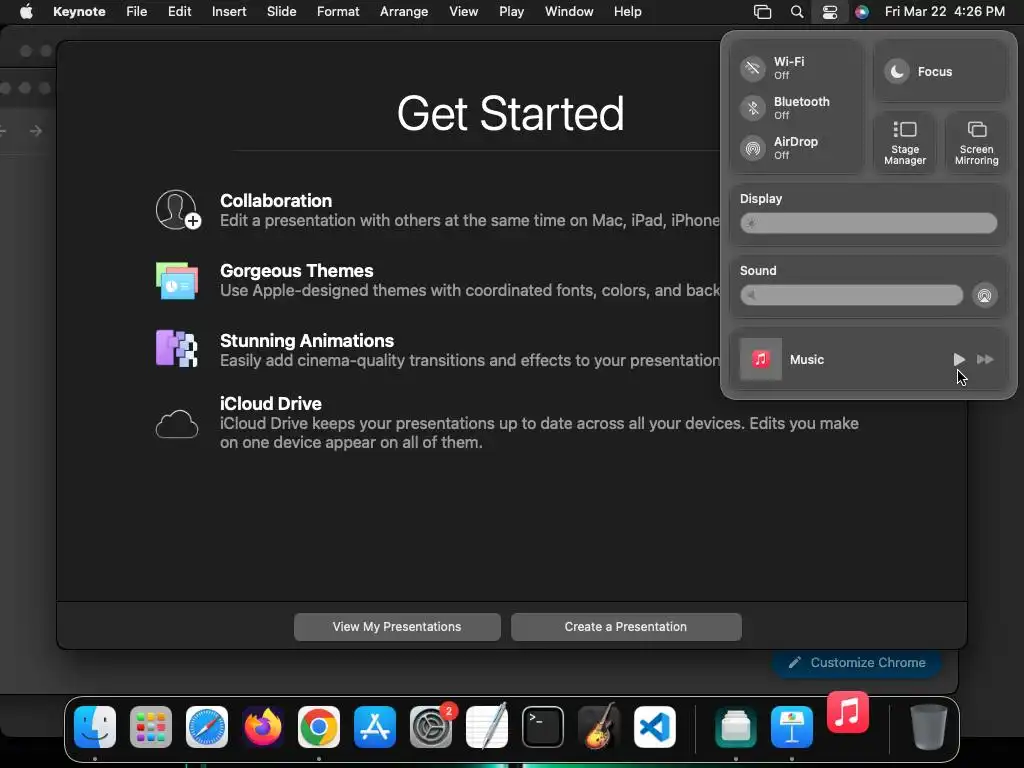Launch Firefox from the Dock

click(263, 727)
